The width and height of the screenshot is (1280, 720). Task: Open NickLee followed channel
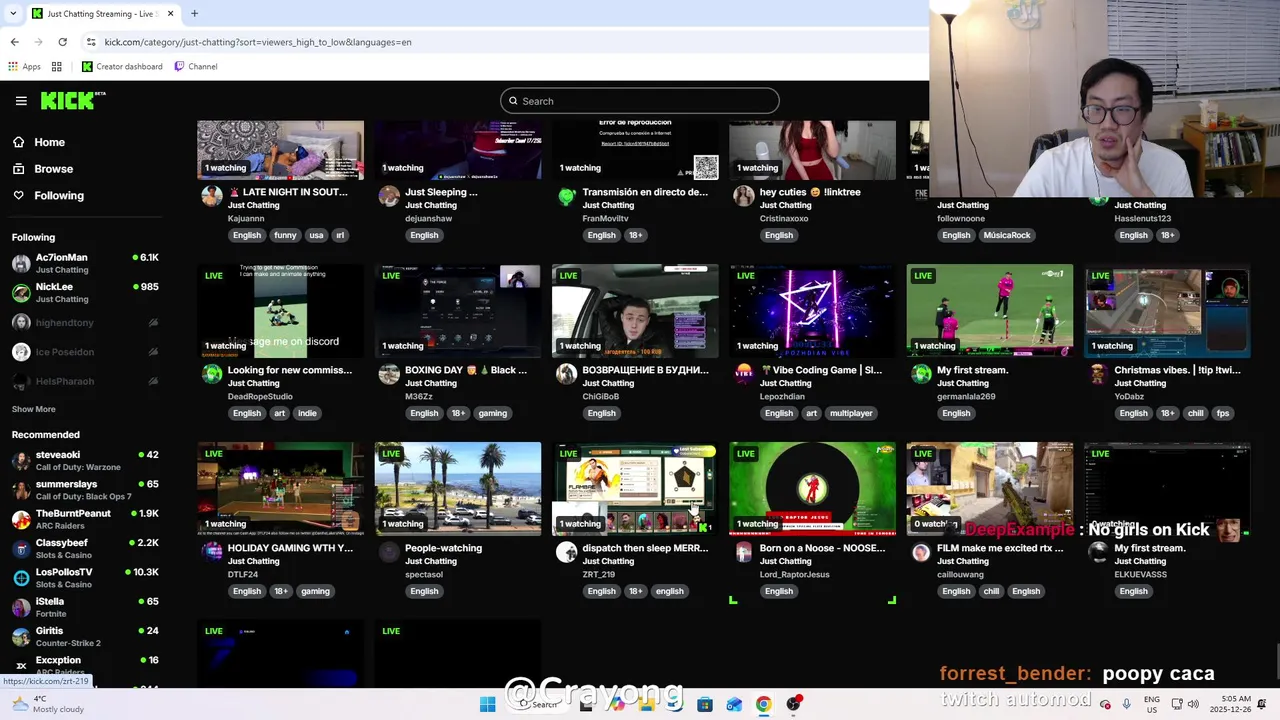85,292
